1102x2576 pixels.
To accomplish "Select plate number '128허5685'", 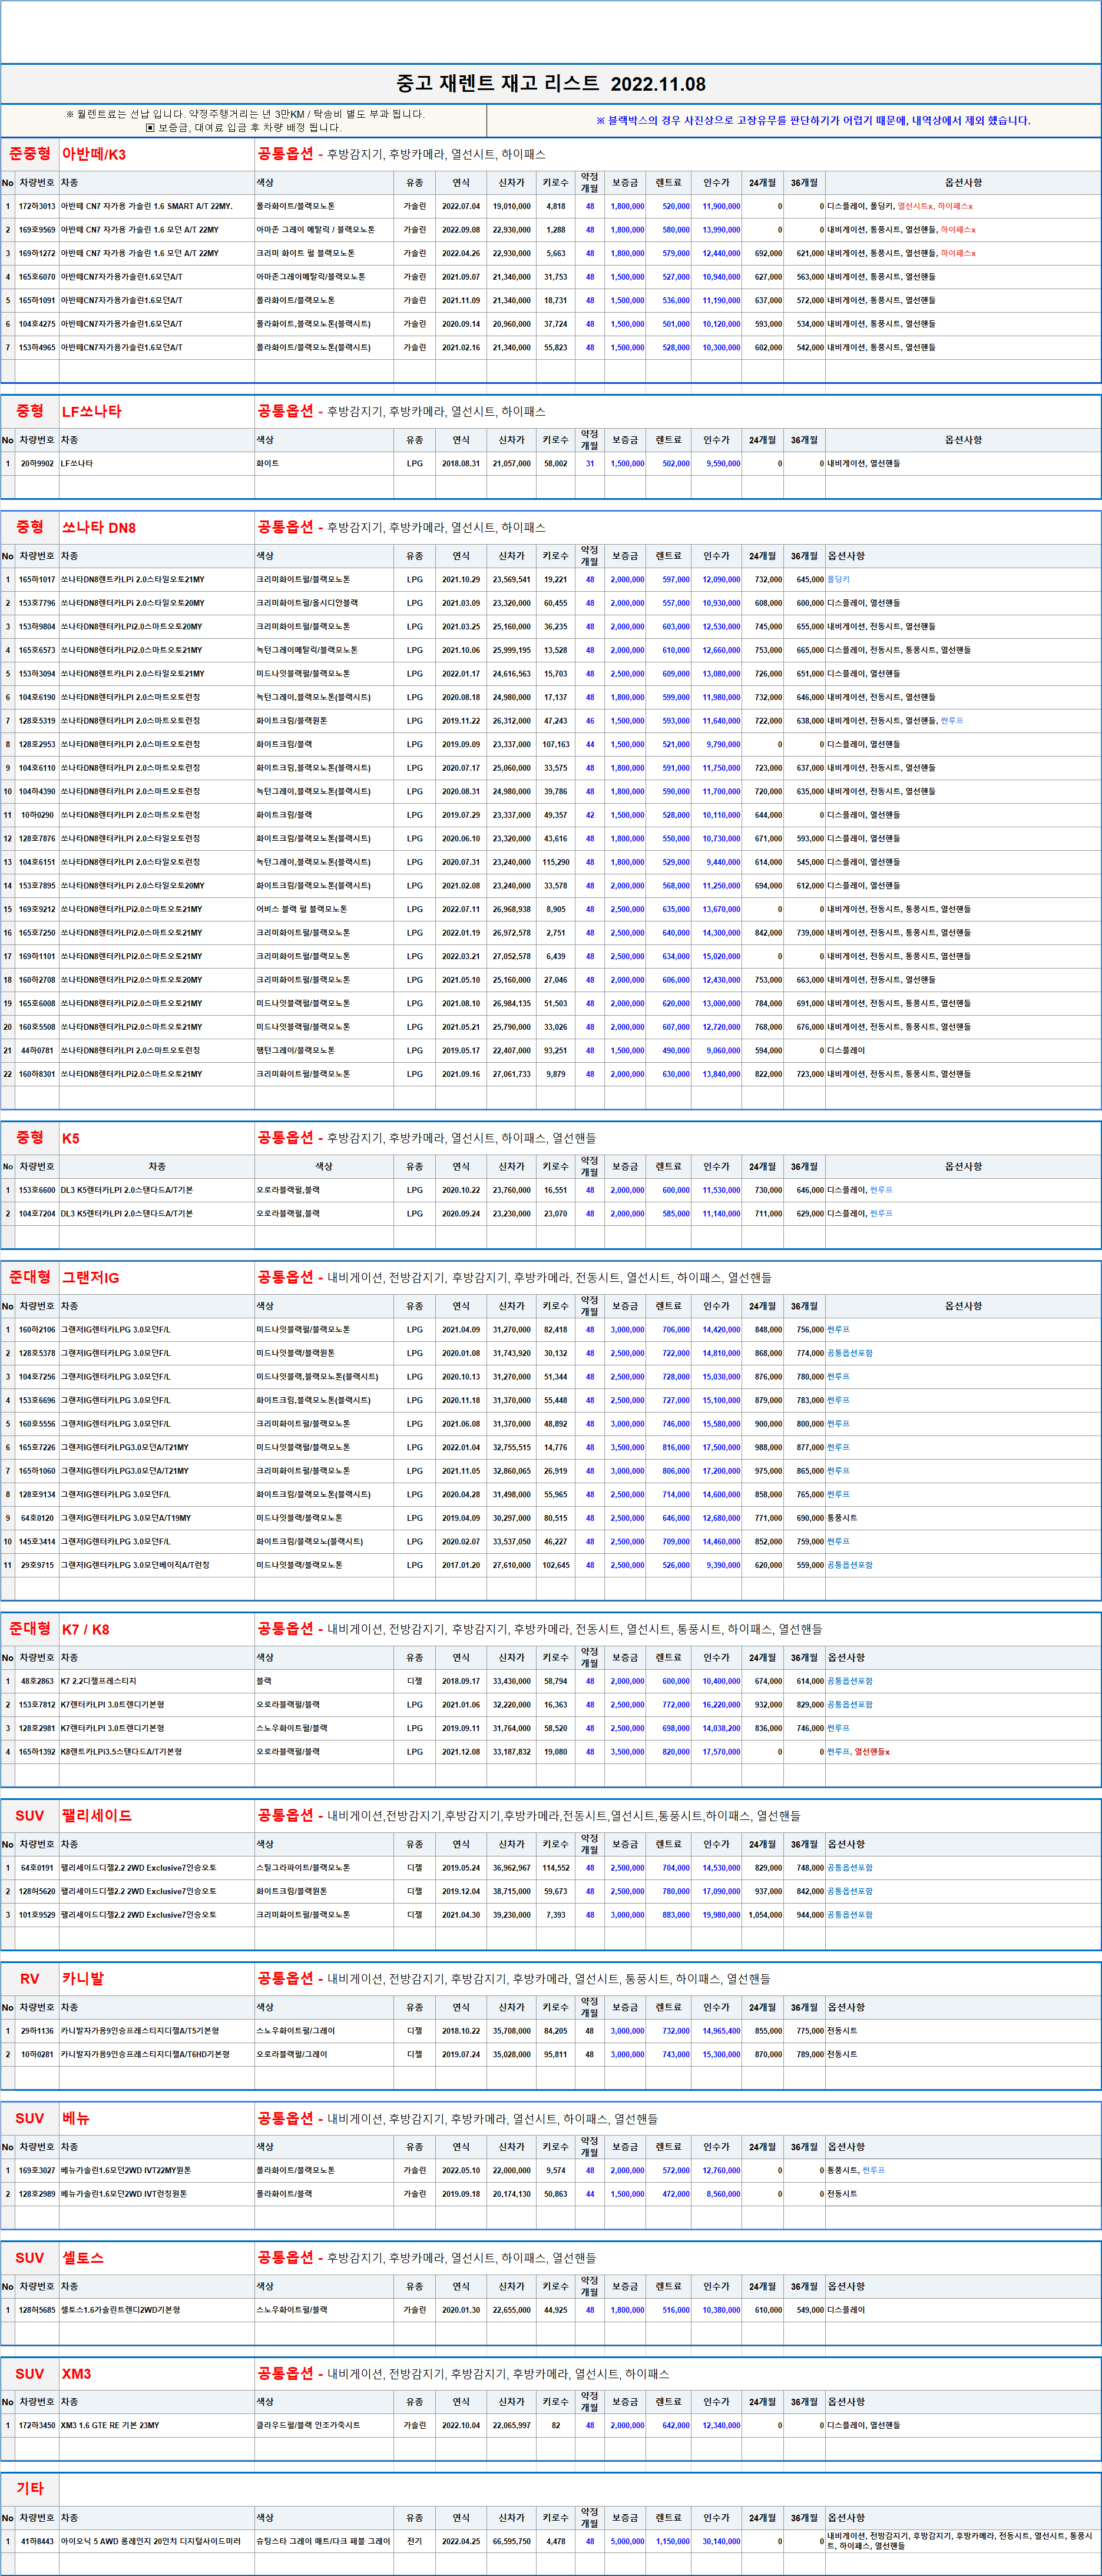I will click(37, 2310).
